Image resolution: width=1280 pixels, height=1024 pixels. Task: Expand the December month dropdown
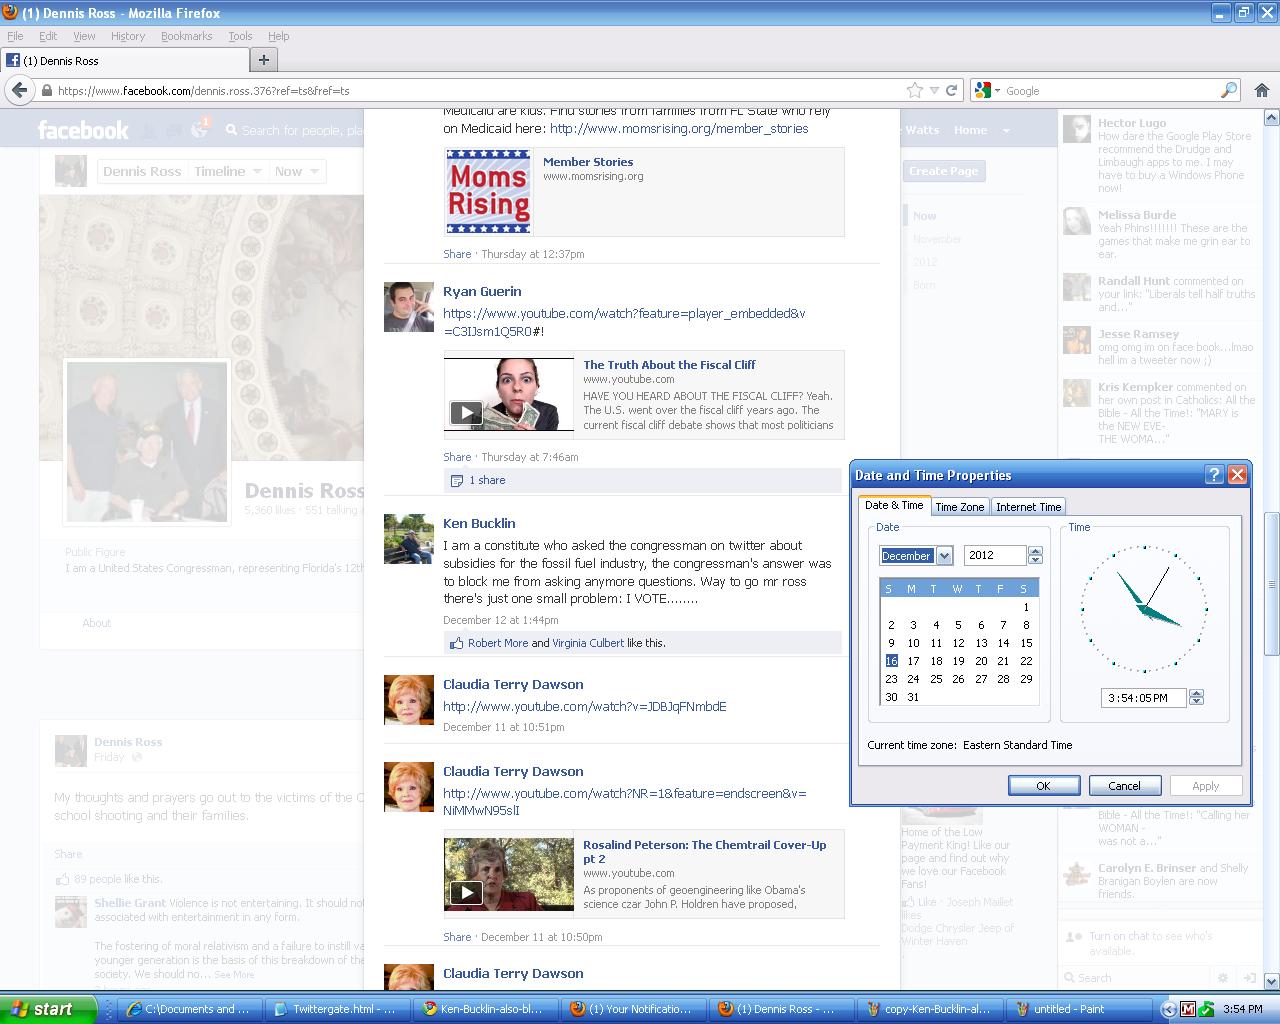pos(944,555)
